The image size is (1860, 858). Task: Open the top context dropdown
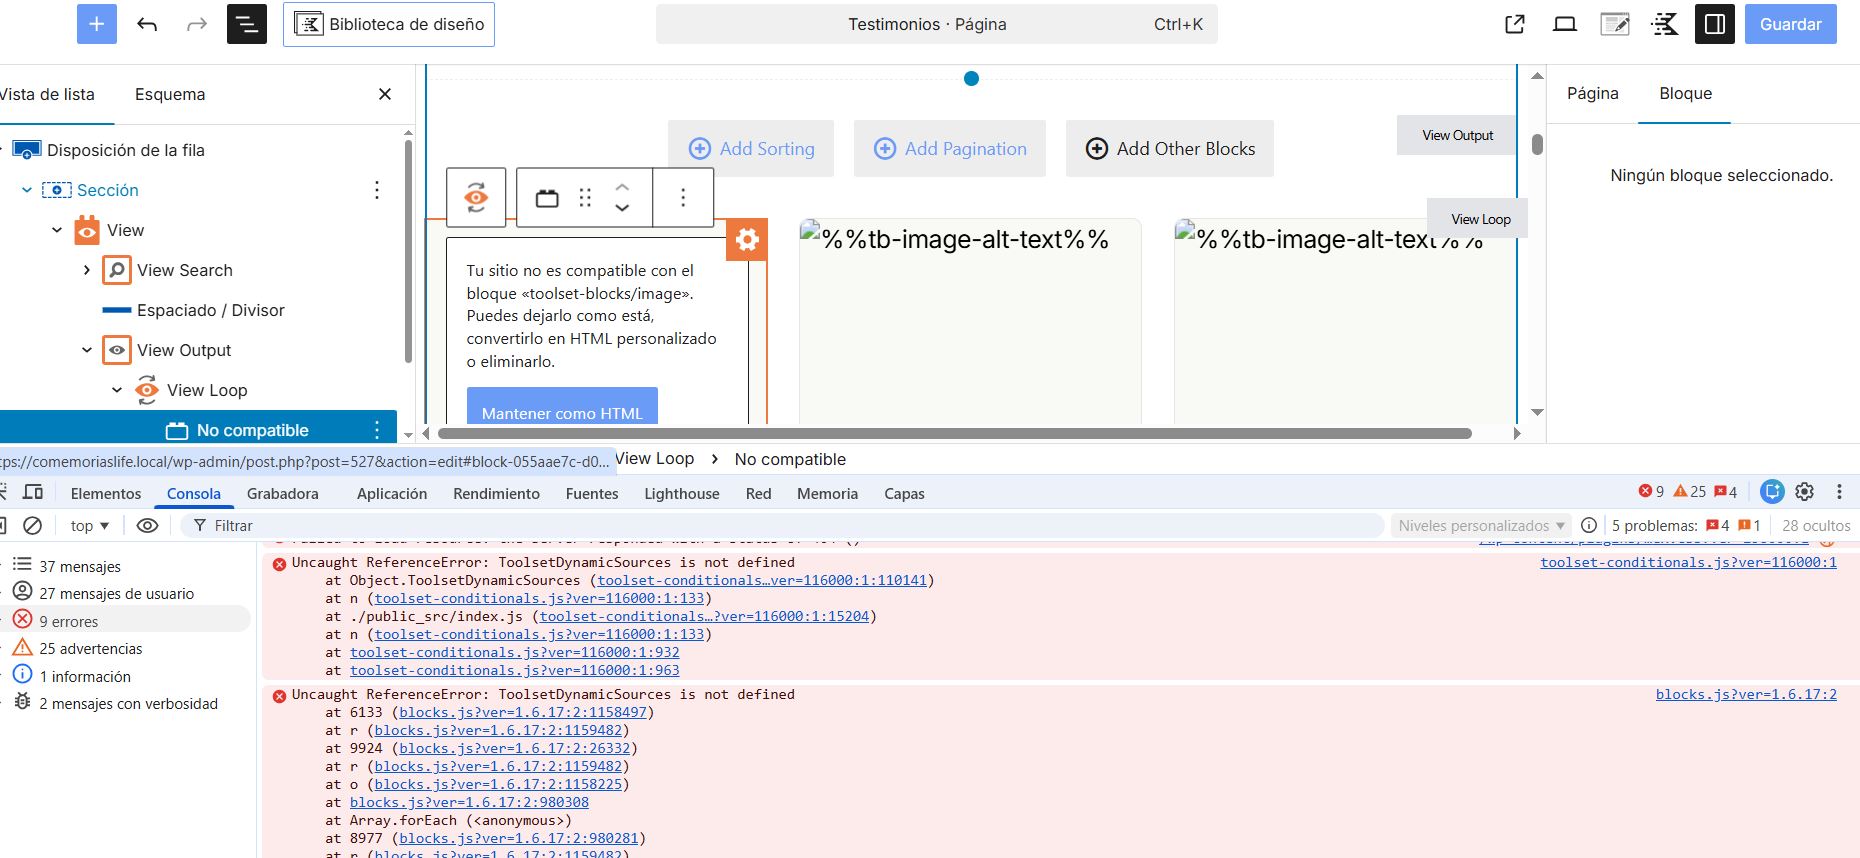pos(90,525)
